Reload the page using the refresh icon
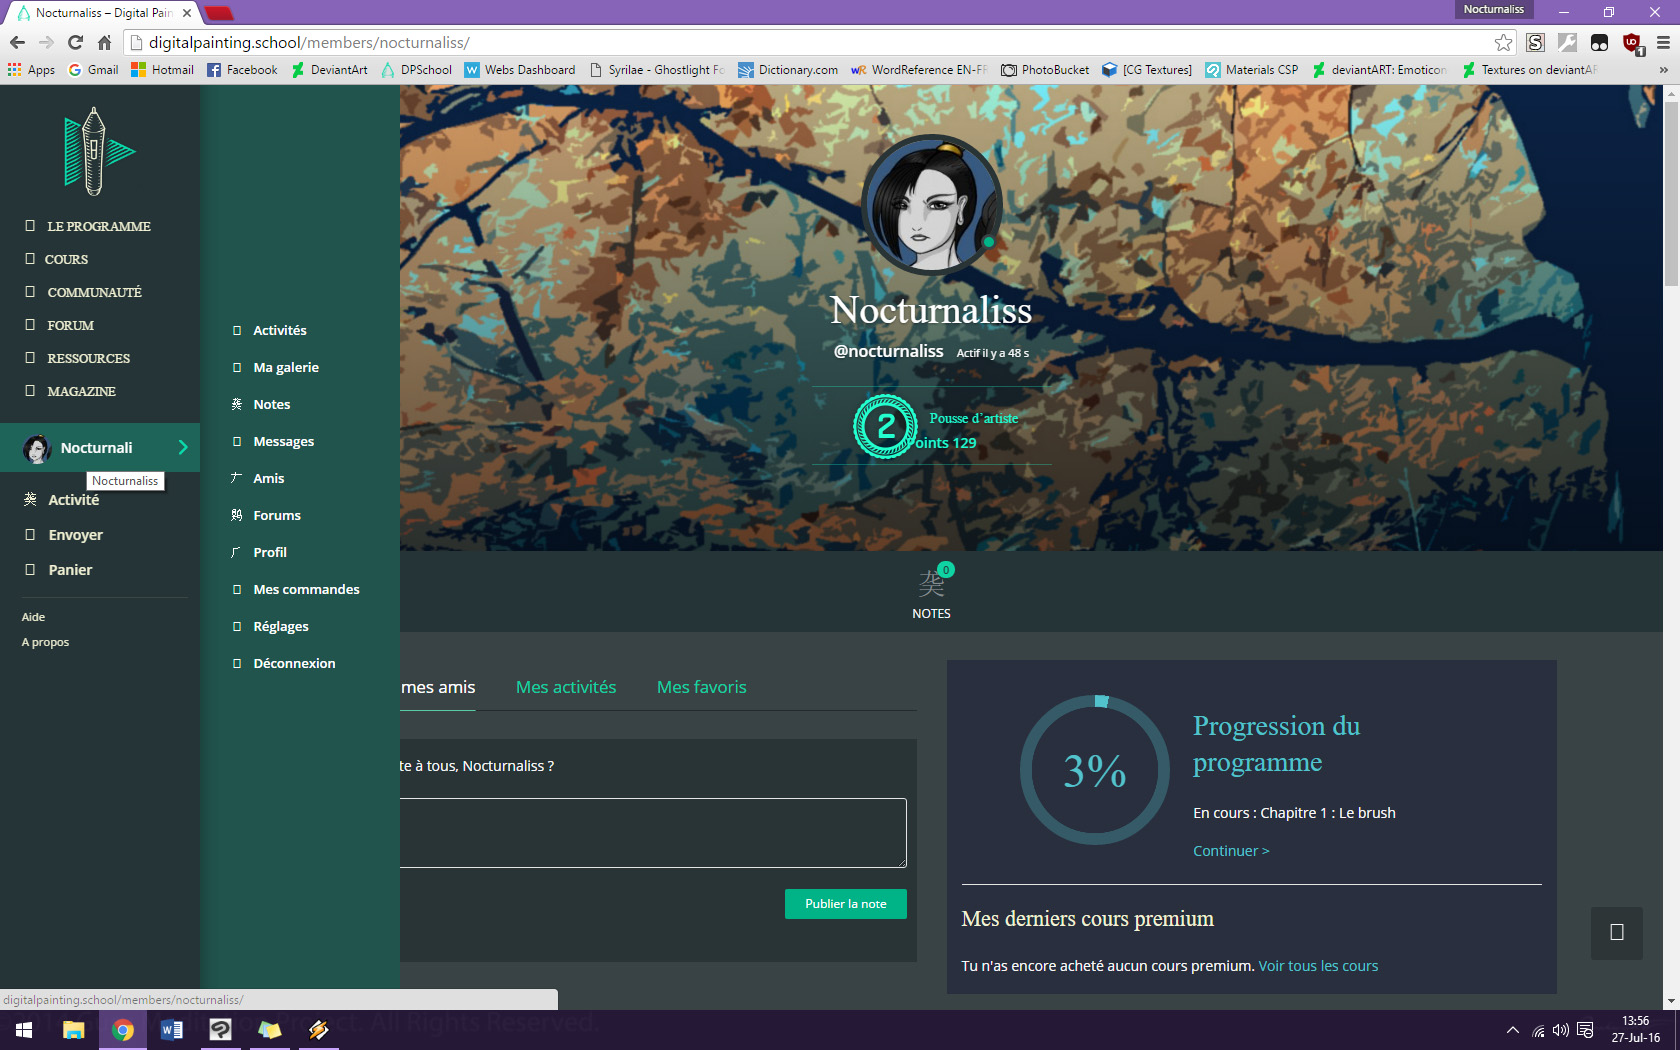This screenshot has height=1050, width=1680. point(75,42)
